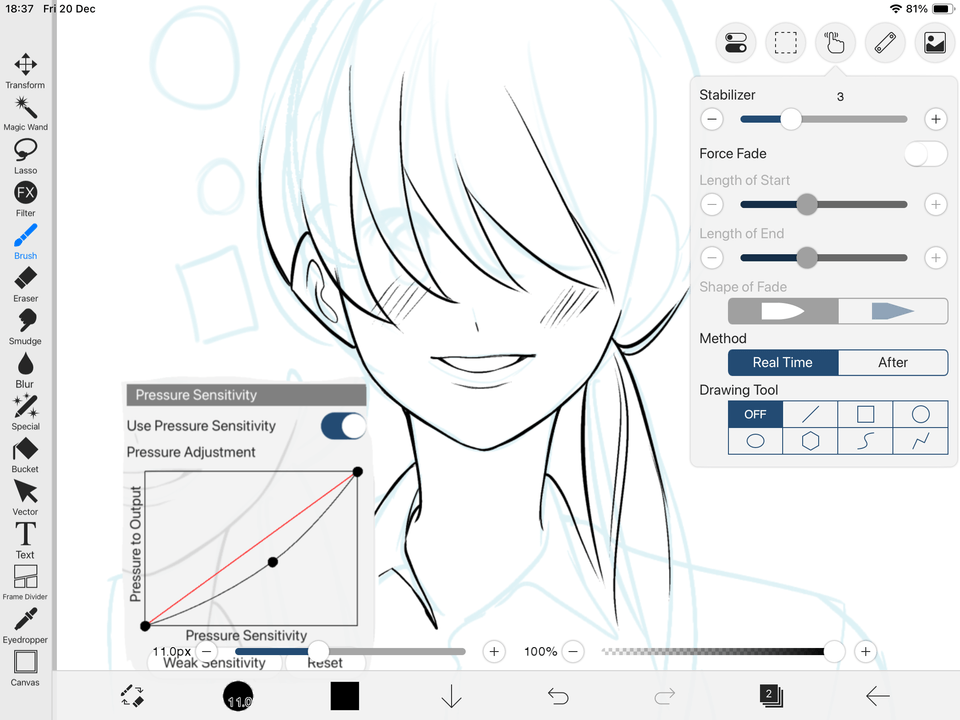Image resolution: width=960 pixels, height=720 pixels.
Task: Increase Stabilizer with the plus button
Action: coord(935,119)
